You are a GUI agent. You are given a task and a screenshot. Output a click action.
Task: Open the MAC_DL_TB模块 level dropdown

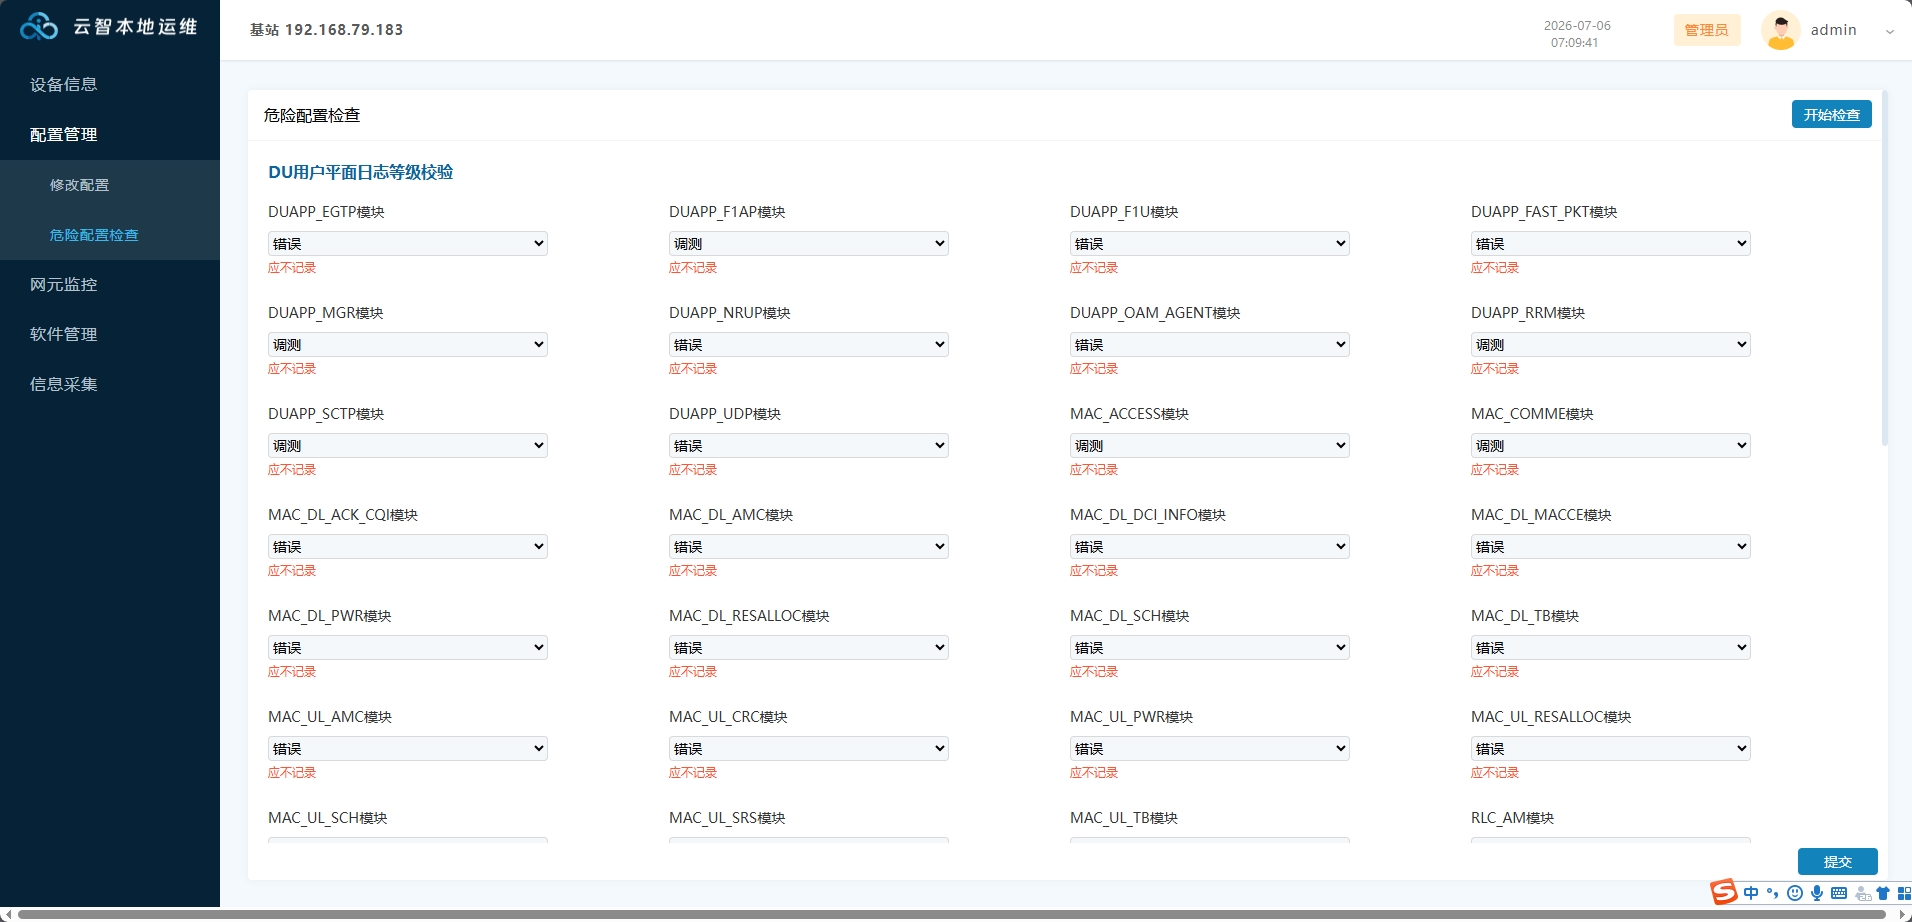tap(1611, 648)
